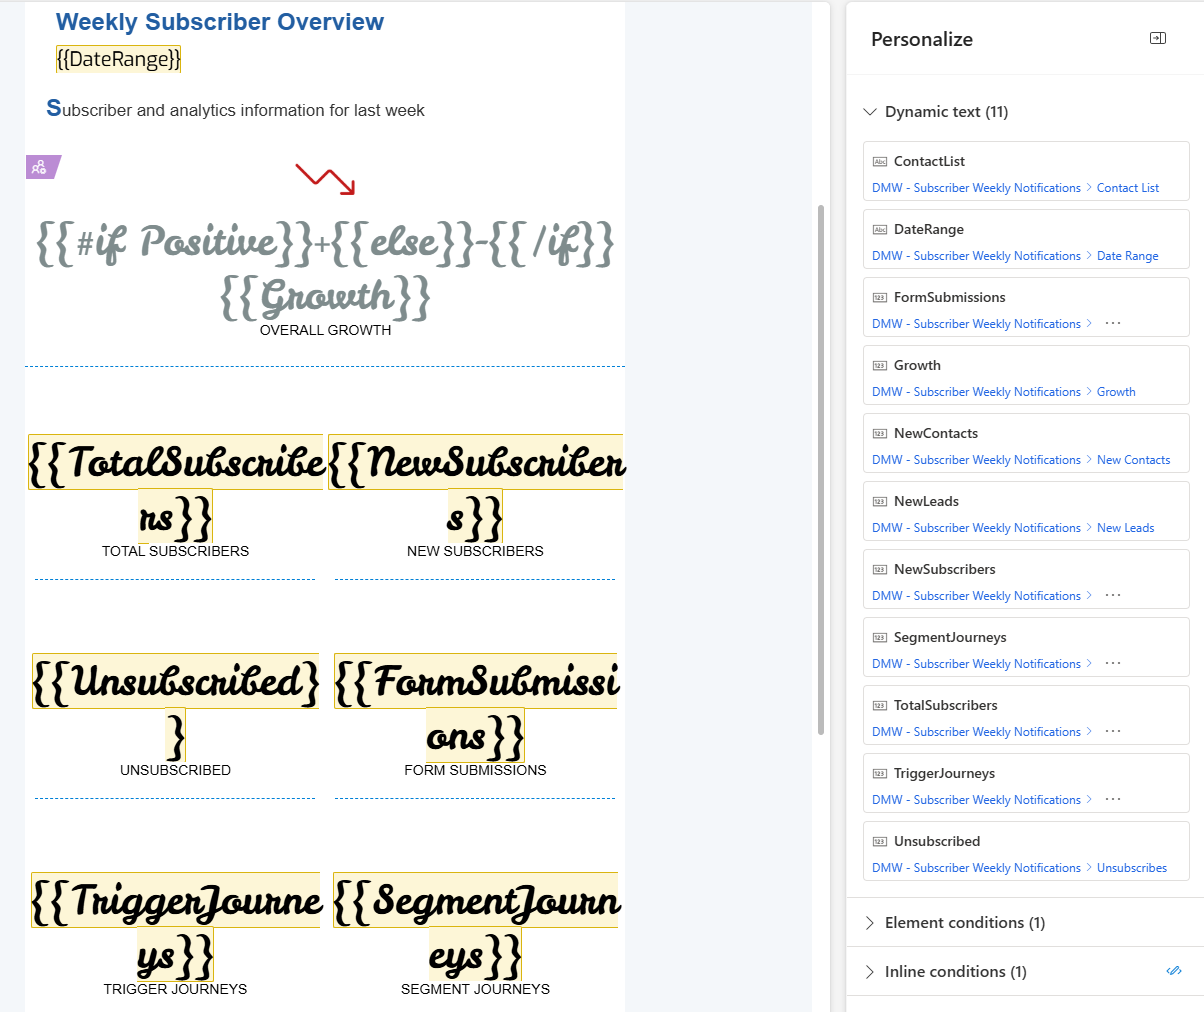Screen dimensions: 1204x1012
Task: Open the ellipsis under FormSubmissions
Action: 1112,324
